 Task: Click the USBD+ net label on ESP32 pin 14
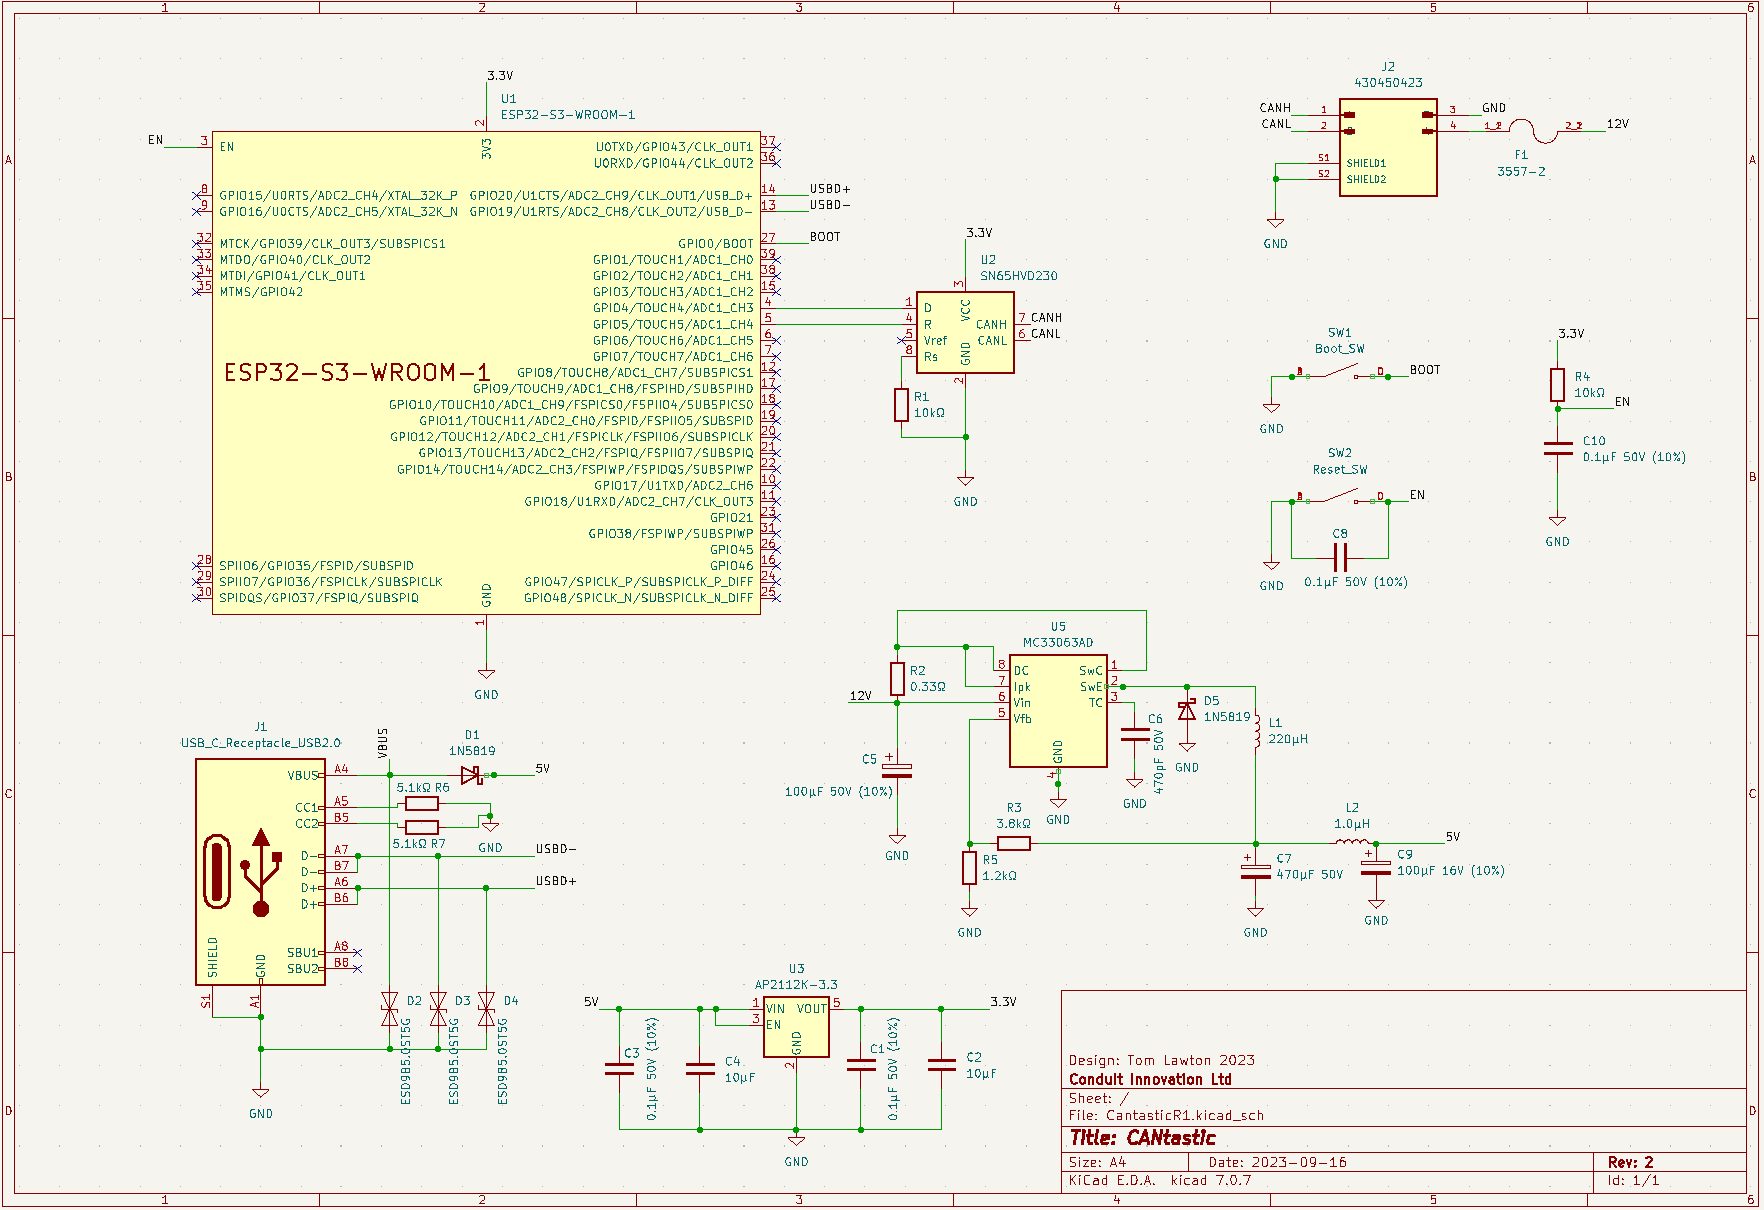coord(830,188)
